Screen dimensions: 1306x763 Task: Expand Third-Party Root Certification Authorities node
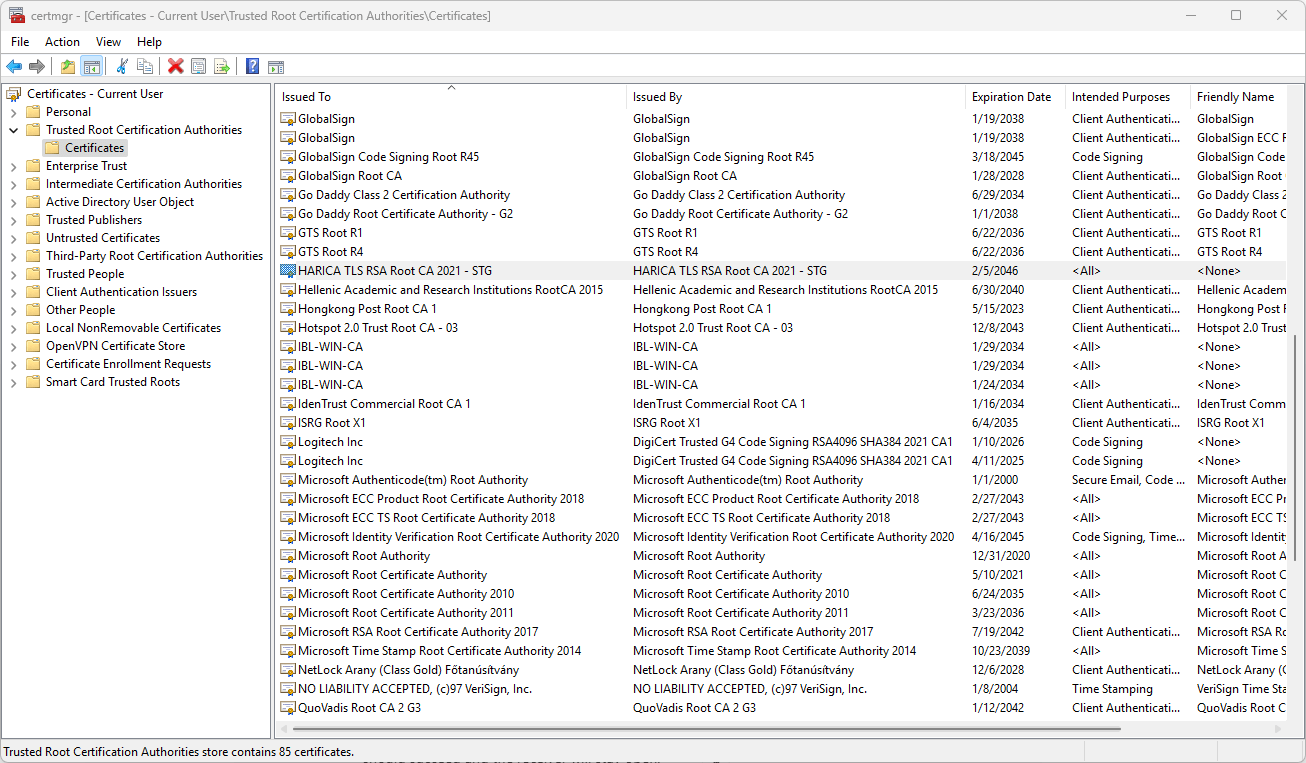point(14,256)
